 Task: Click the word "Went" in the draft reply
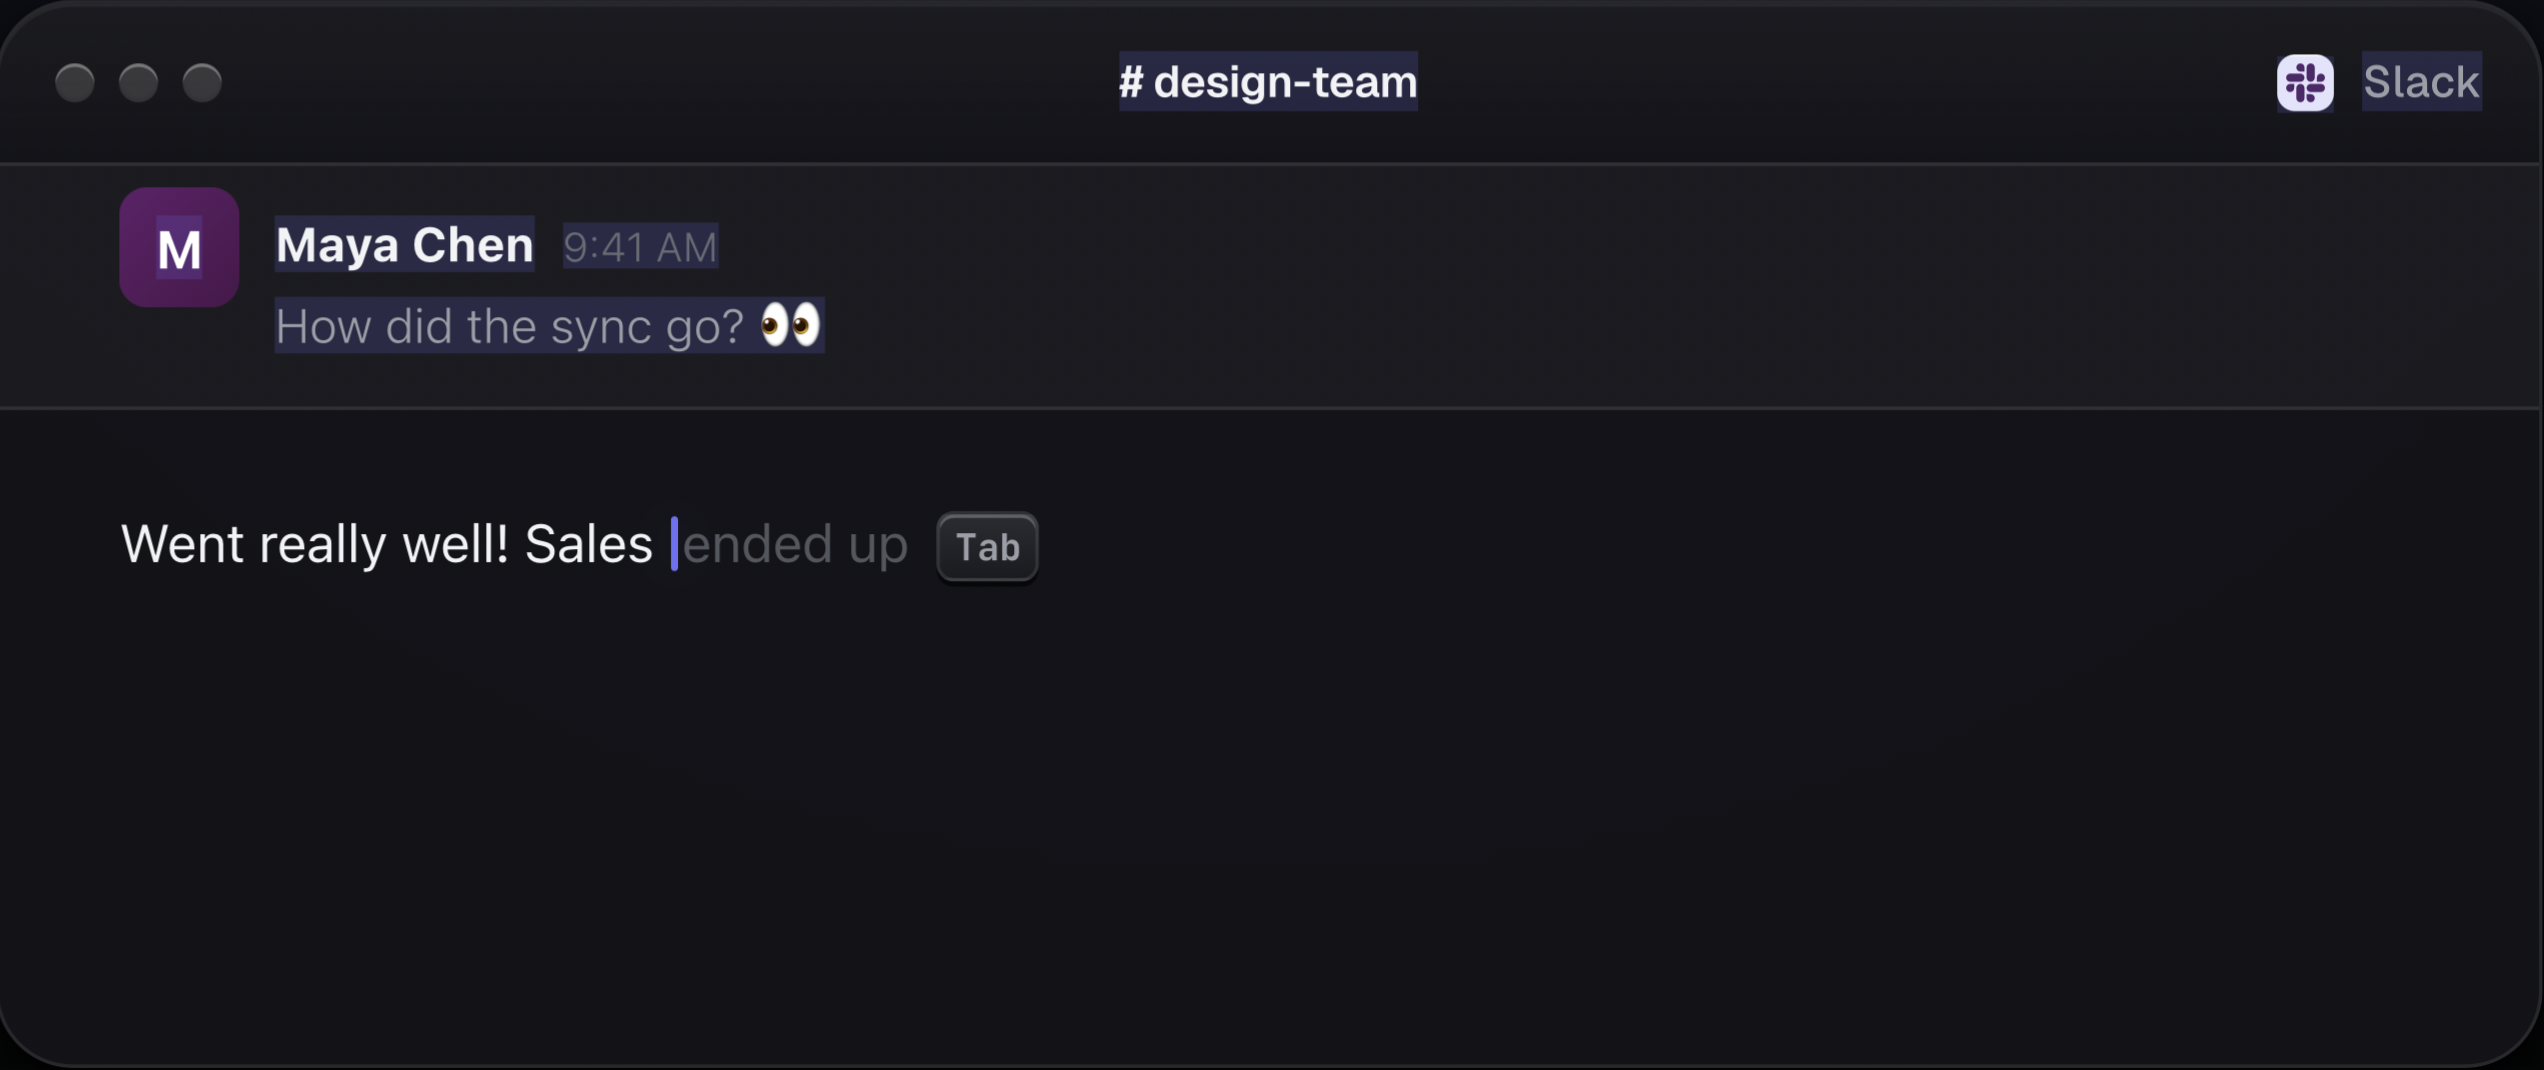(182, 544)
